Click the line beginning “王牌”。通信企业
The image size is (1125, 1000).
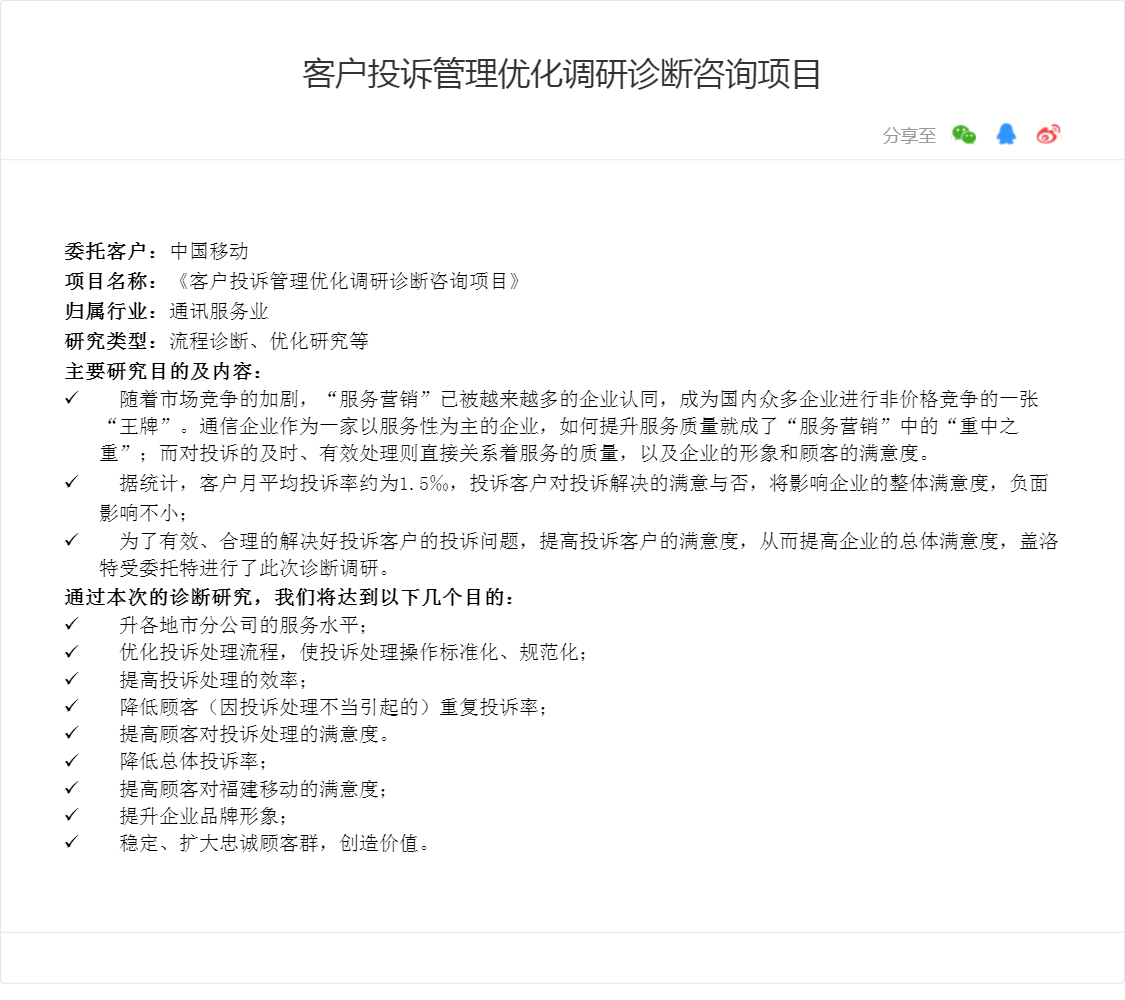[x=559, y=427]
